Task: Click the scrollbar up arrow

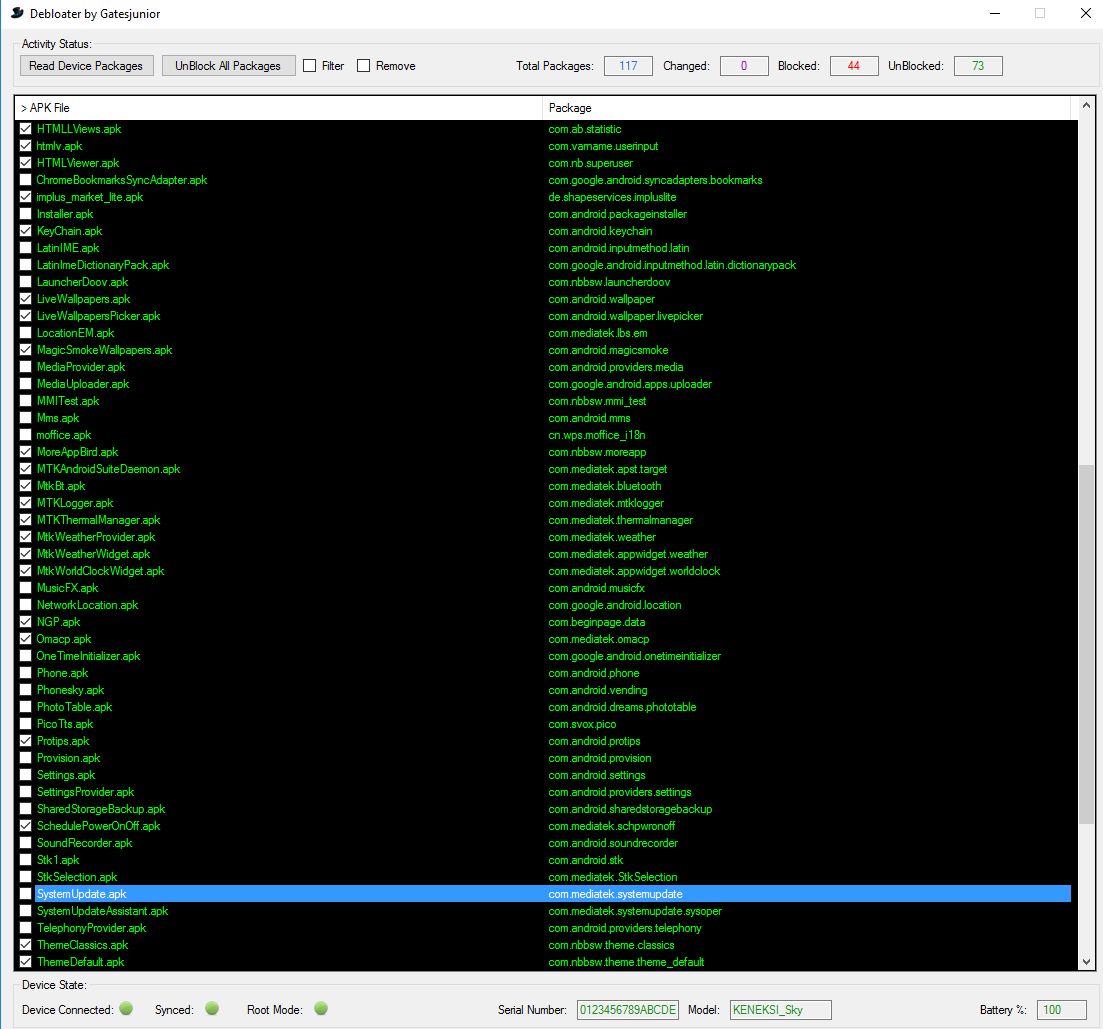Action: [x=1086, y=106]
